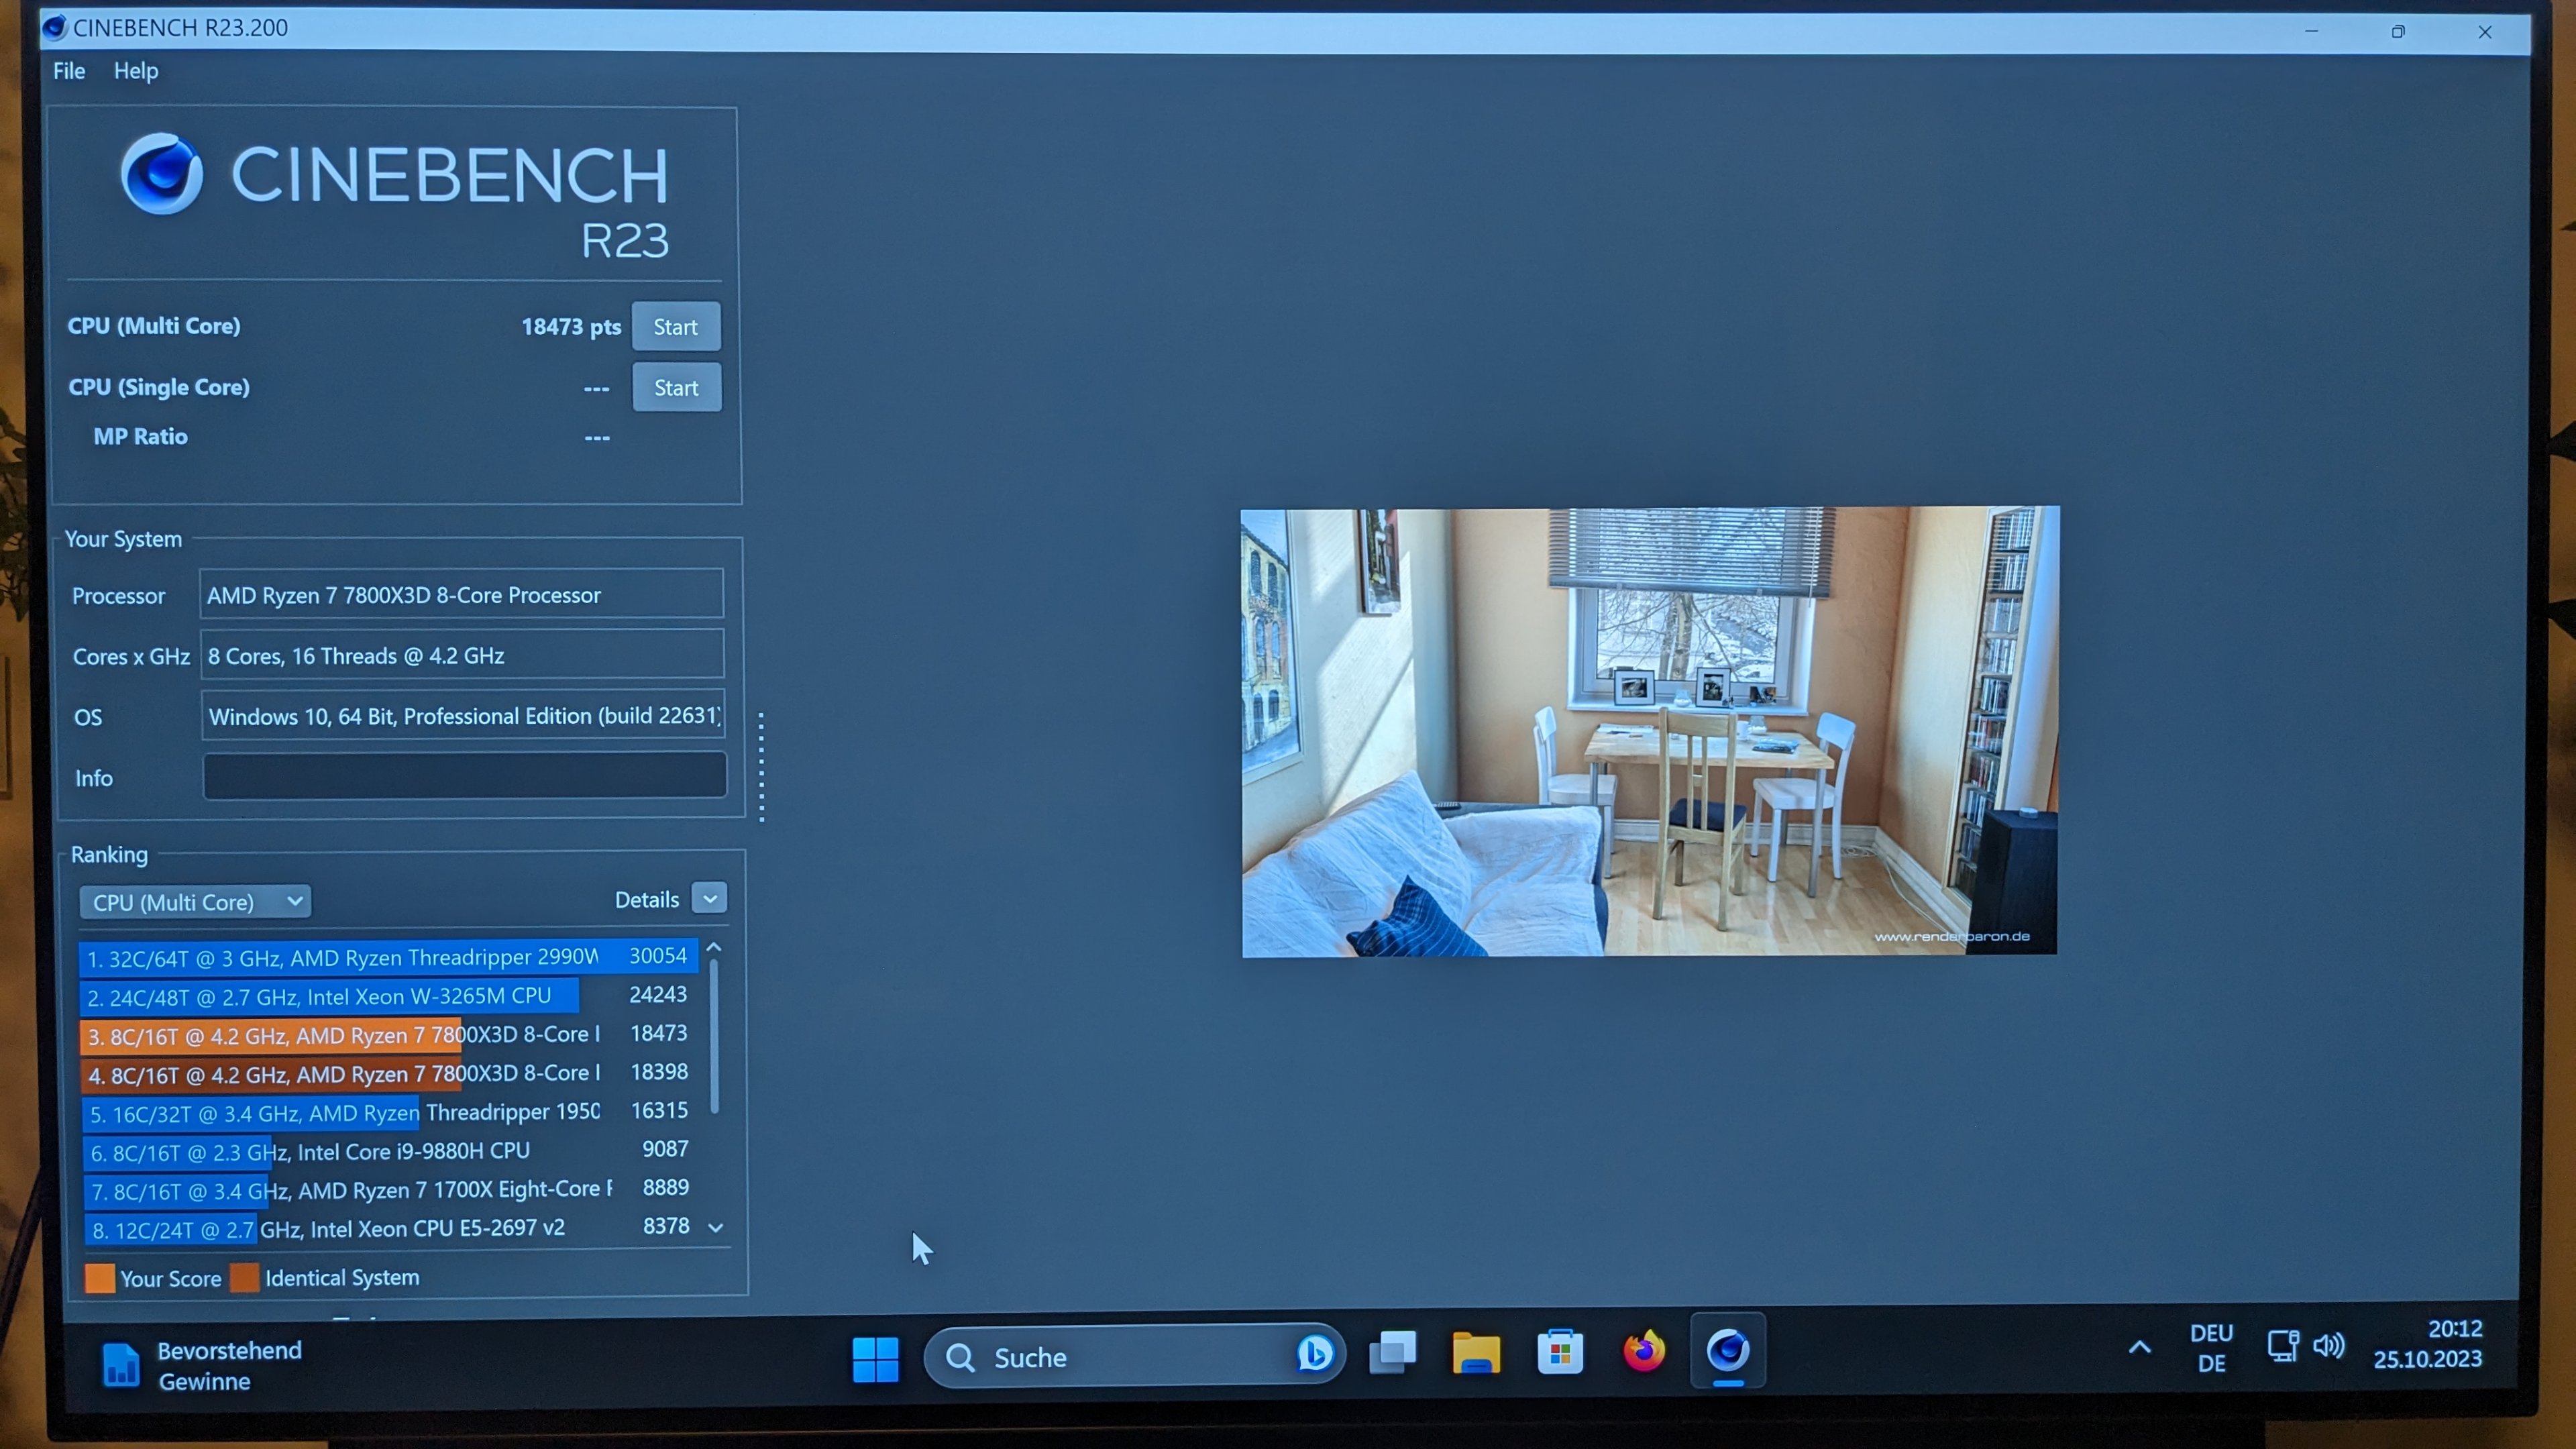Show hidden tray icons chevron
2576x1449 pixels.
click(x=2139, y=1347)
